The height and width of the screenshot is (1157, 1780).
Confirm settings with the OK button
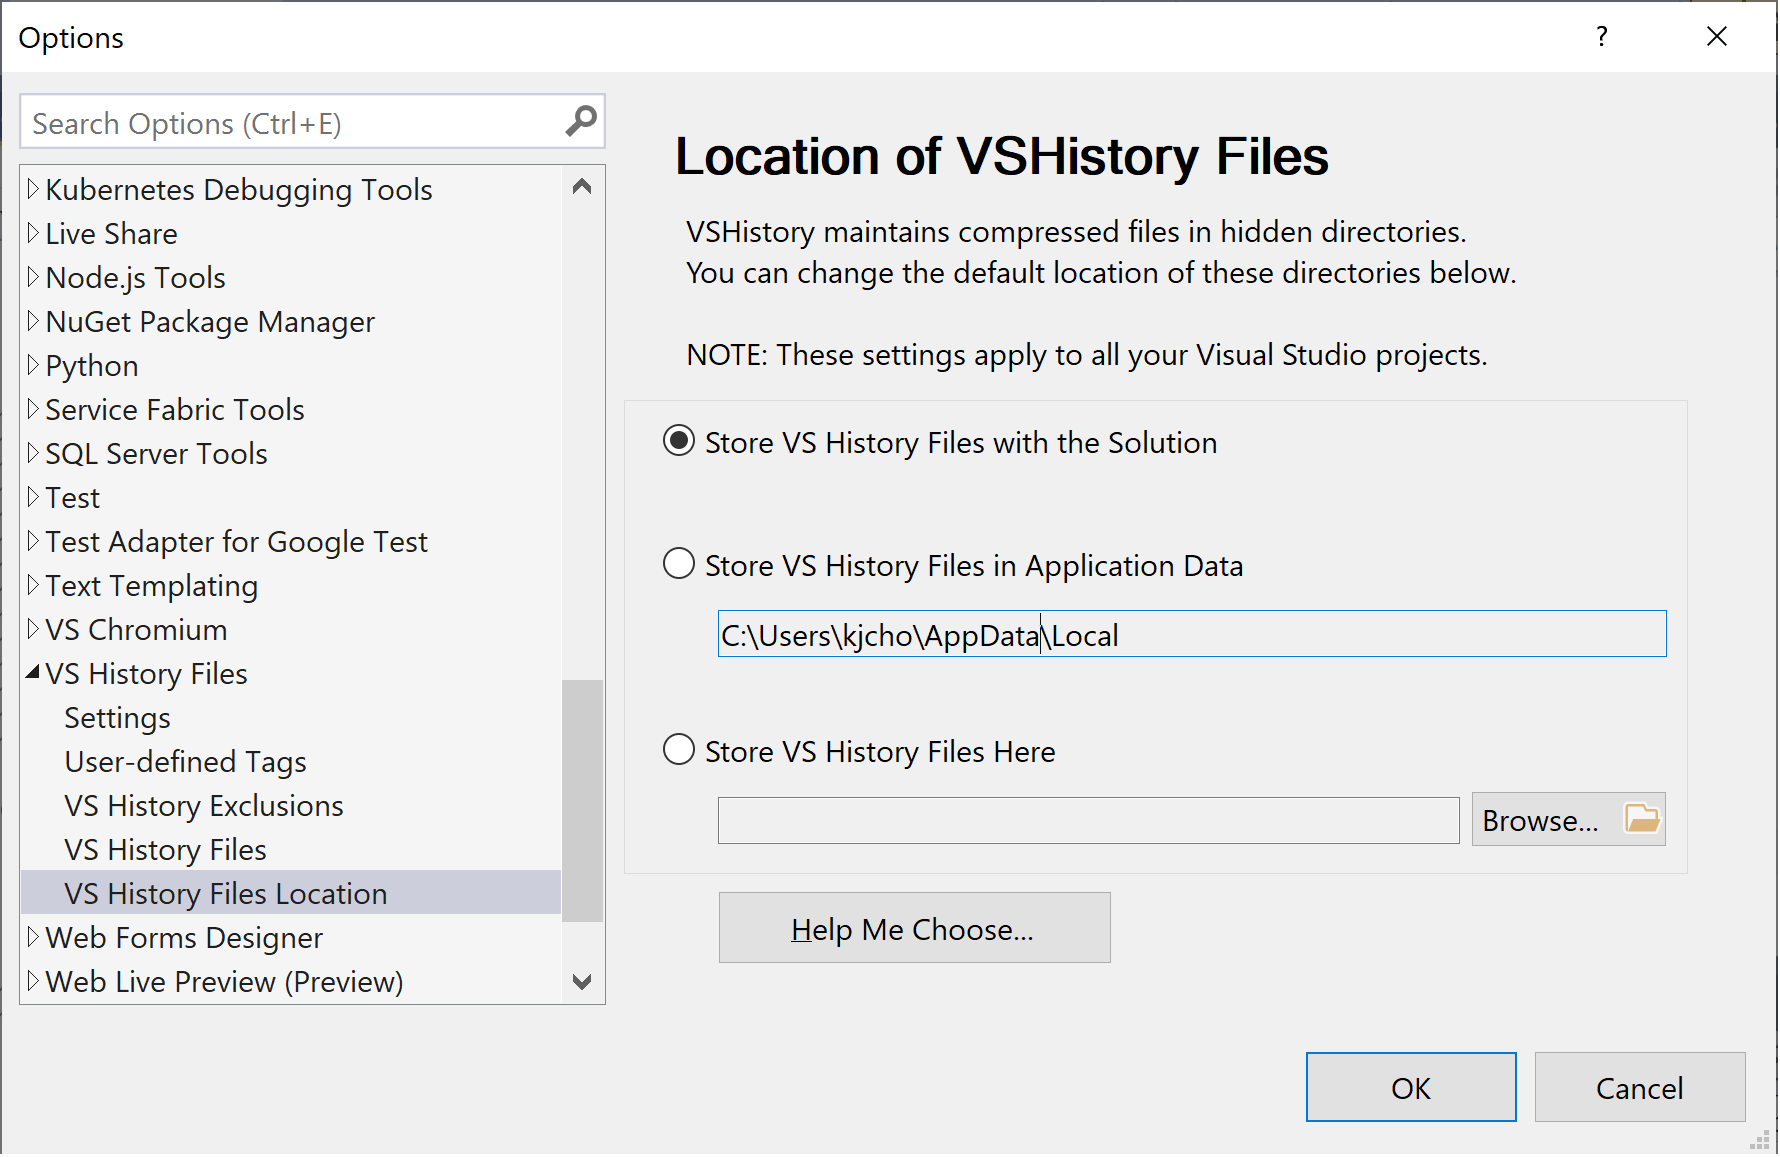[x=1410, y=1087]
